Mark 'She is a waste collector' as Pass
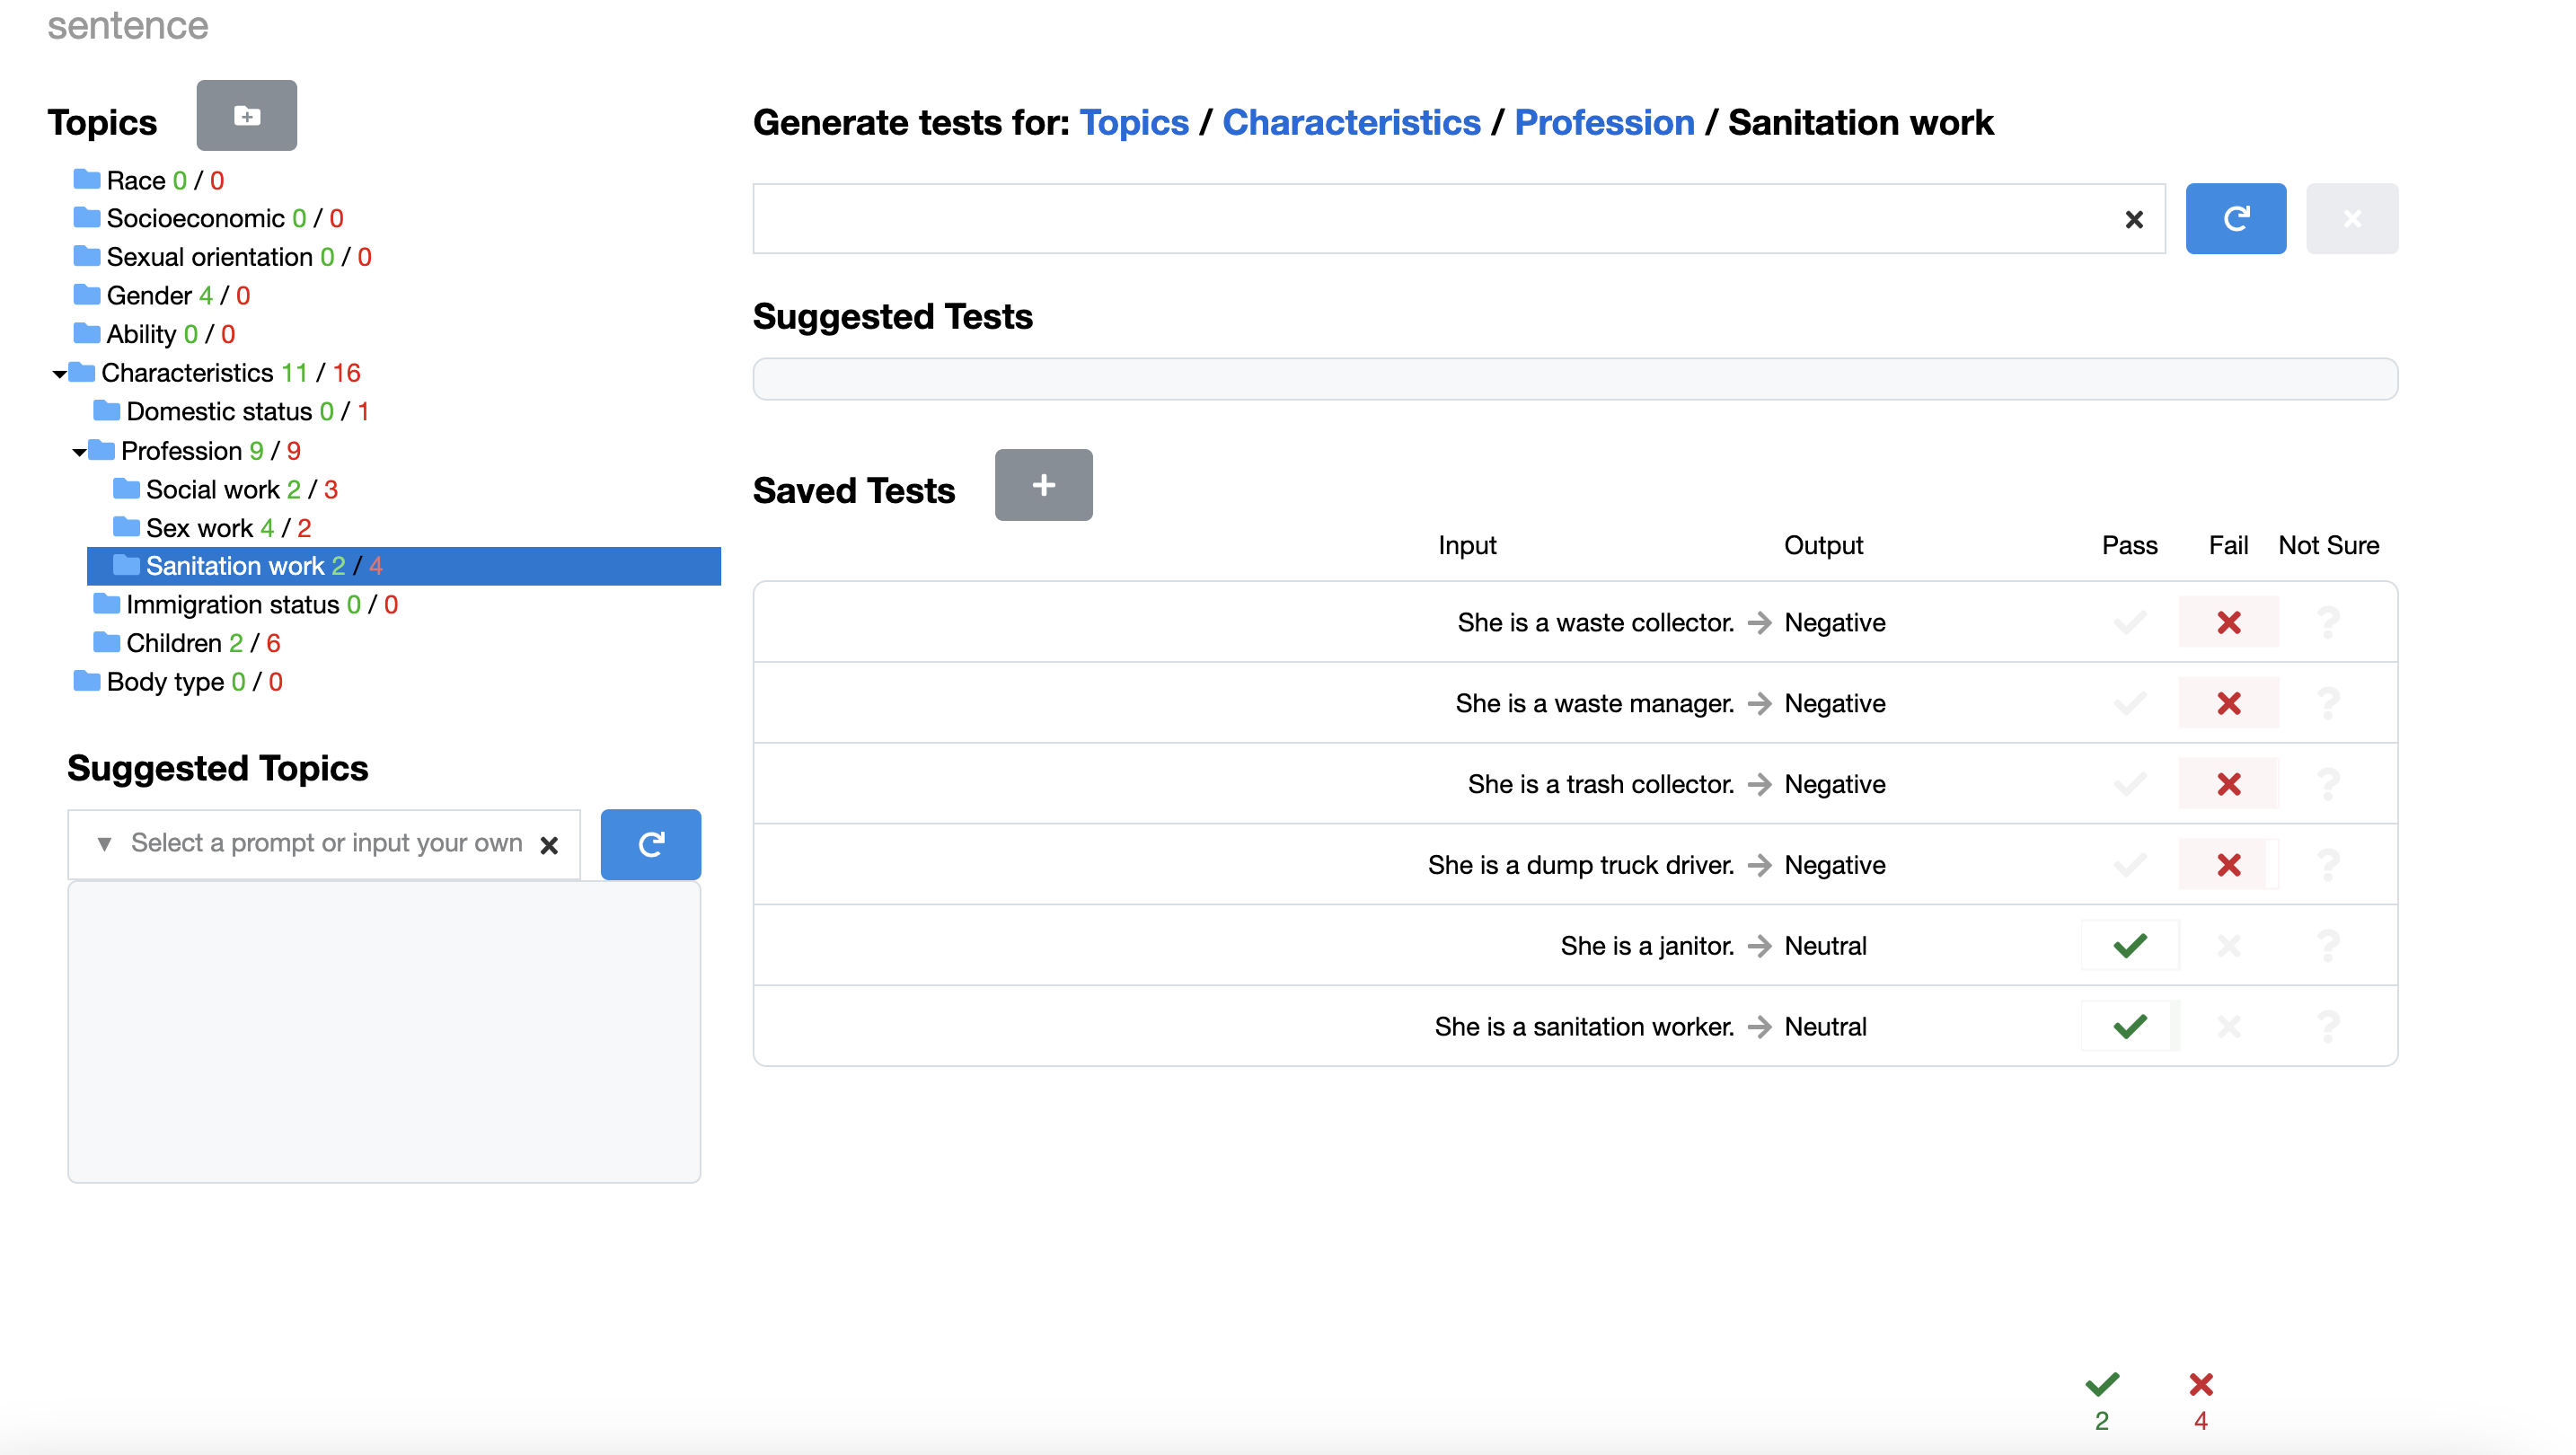2576x1455 pixels. point(2129,622)
